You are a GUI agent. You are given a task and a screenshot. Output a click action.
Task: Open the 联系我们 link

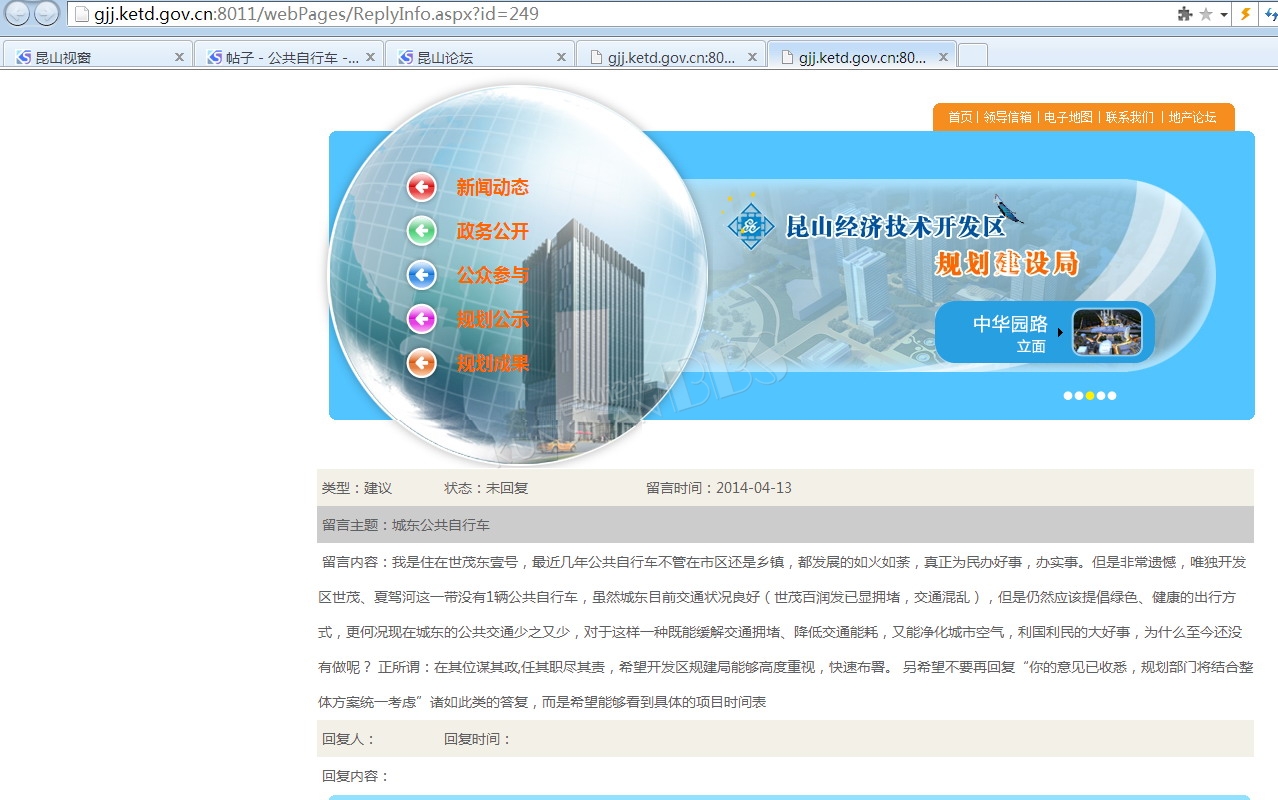point(1129,117)
